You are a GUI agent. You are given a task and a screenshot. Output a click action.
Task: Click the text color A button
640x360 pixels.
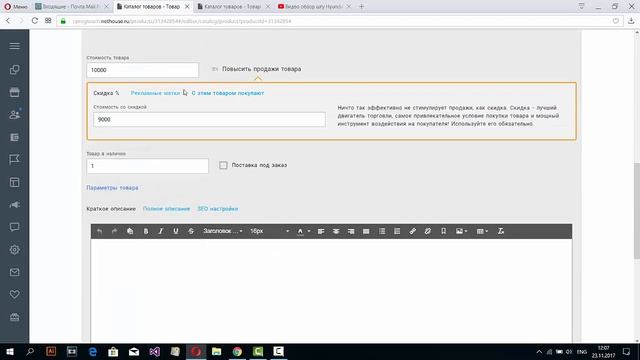pyautogui.click(x=300, y=231)
